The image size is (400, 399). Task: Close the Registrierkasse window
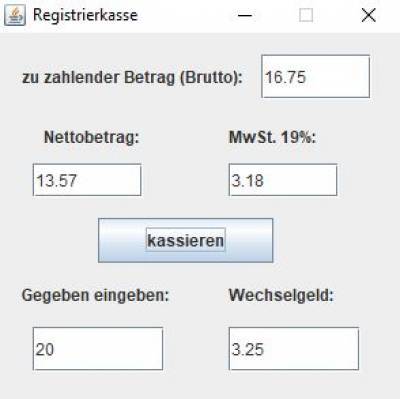[368, 15]
